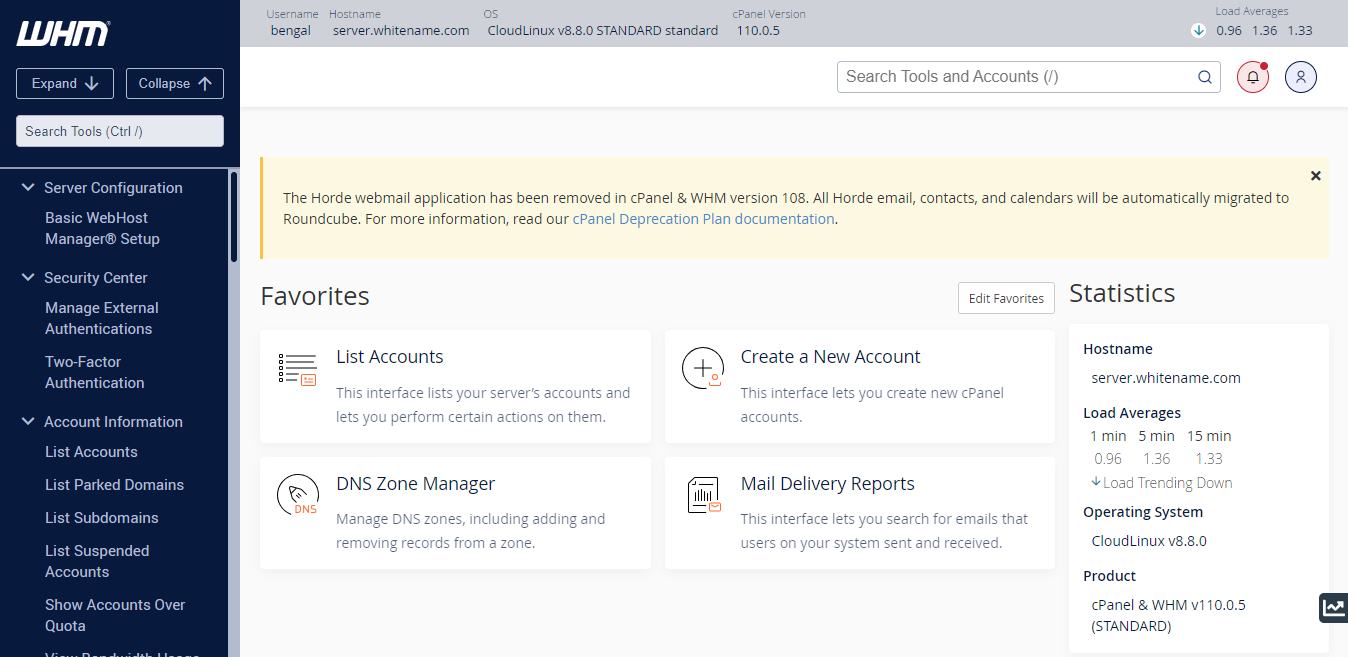Click the DNS Zone Manager icon
Viewport: 1348px width, 657px height.
297,495
